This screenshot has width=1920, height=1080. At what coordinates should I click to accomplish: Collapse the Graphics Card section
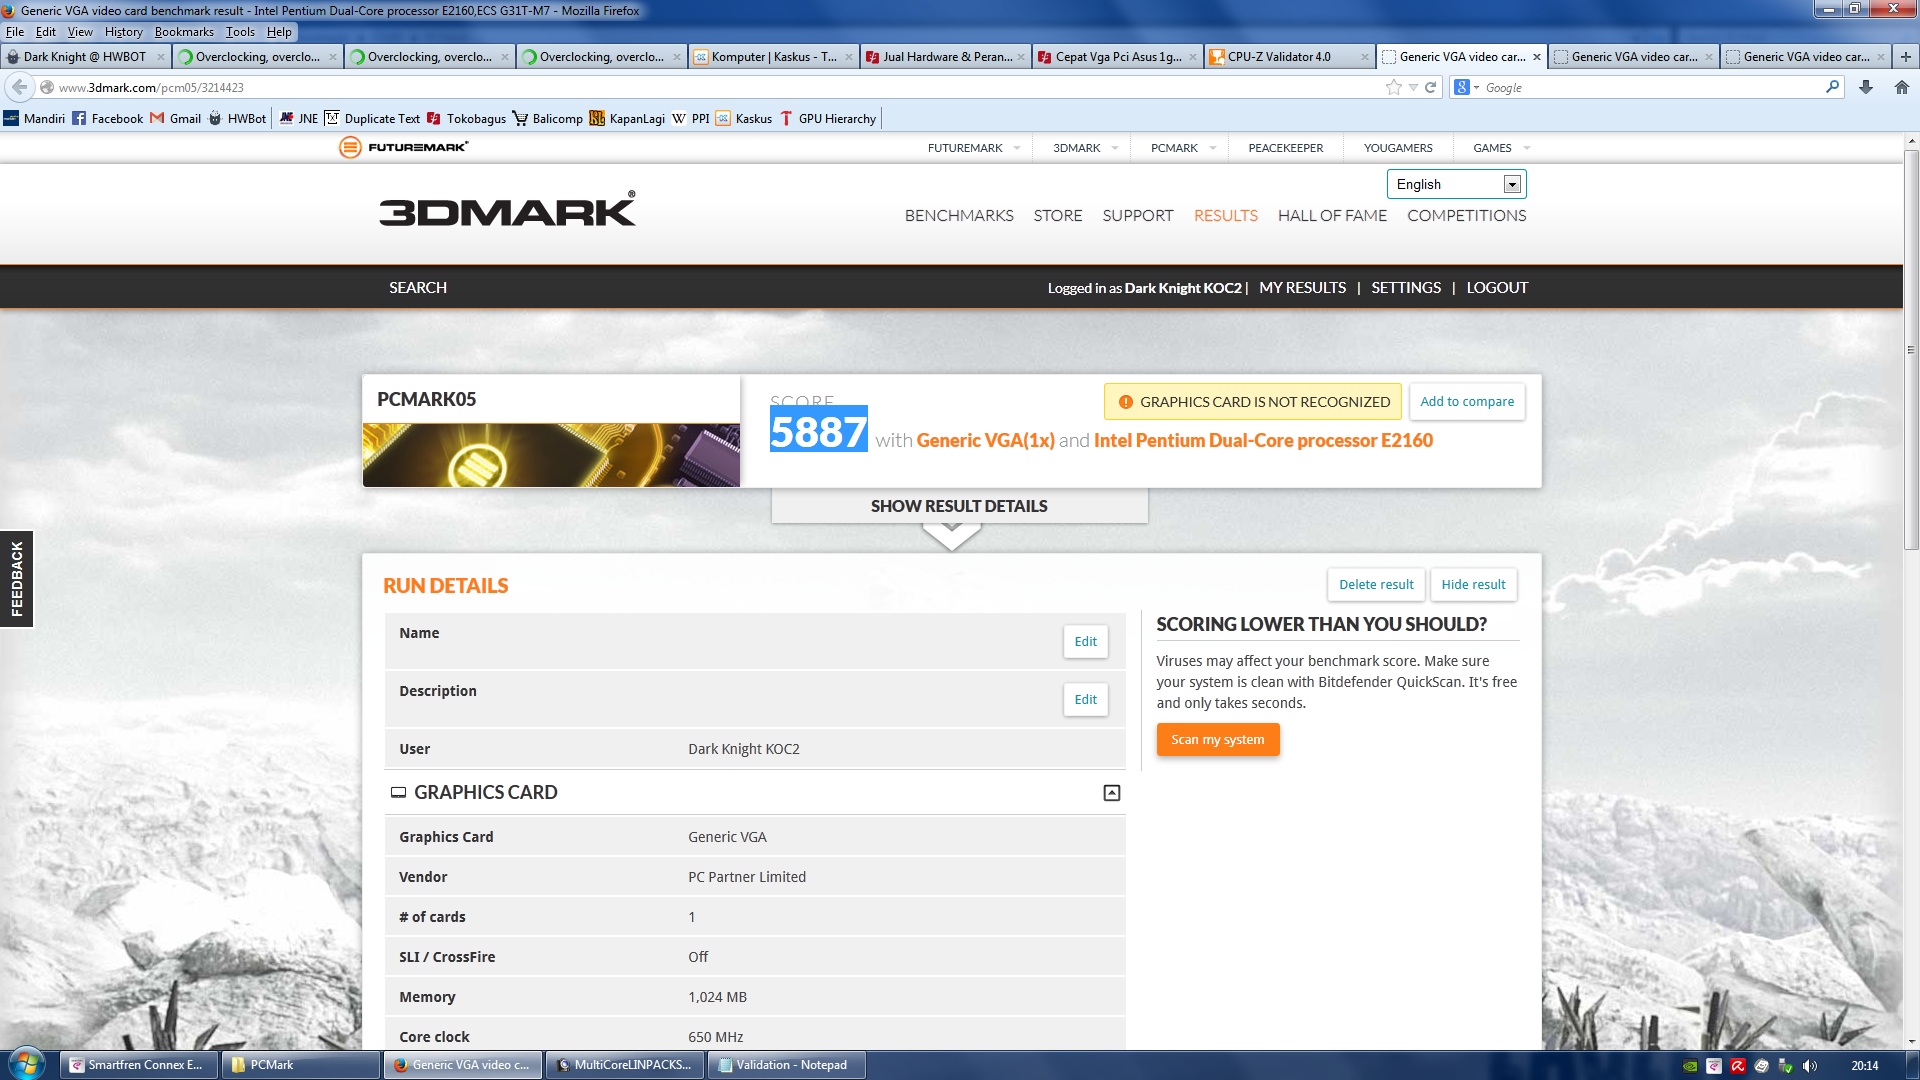click(x=1111, y=793)
